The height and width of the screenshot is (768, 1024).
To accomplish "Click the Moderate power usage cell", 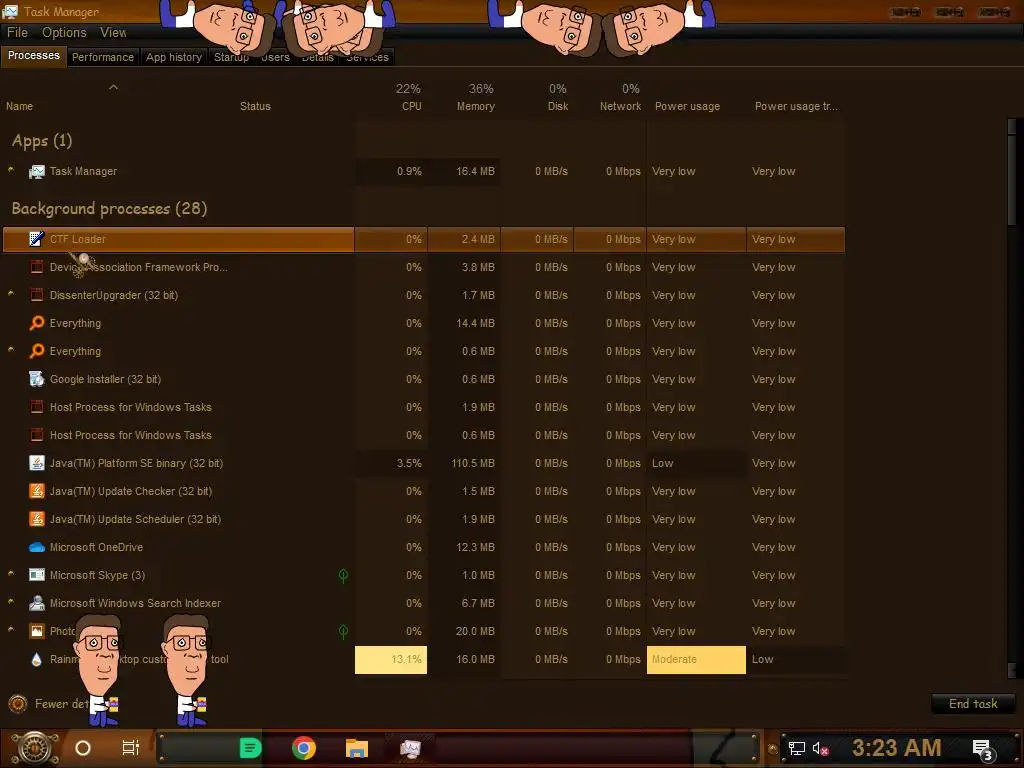I will pos(696,660).
